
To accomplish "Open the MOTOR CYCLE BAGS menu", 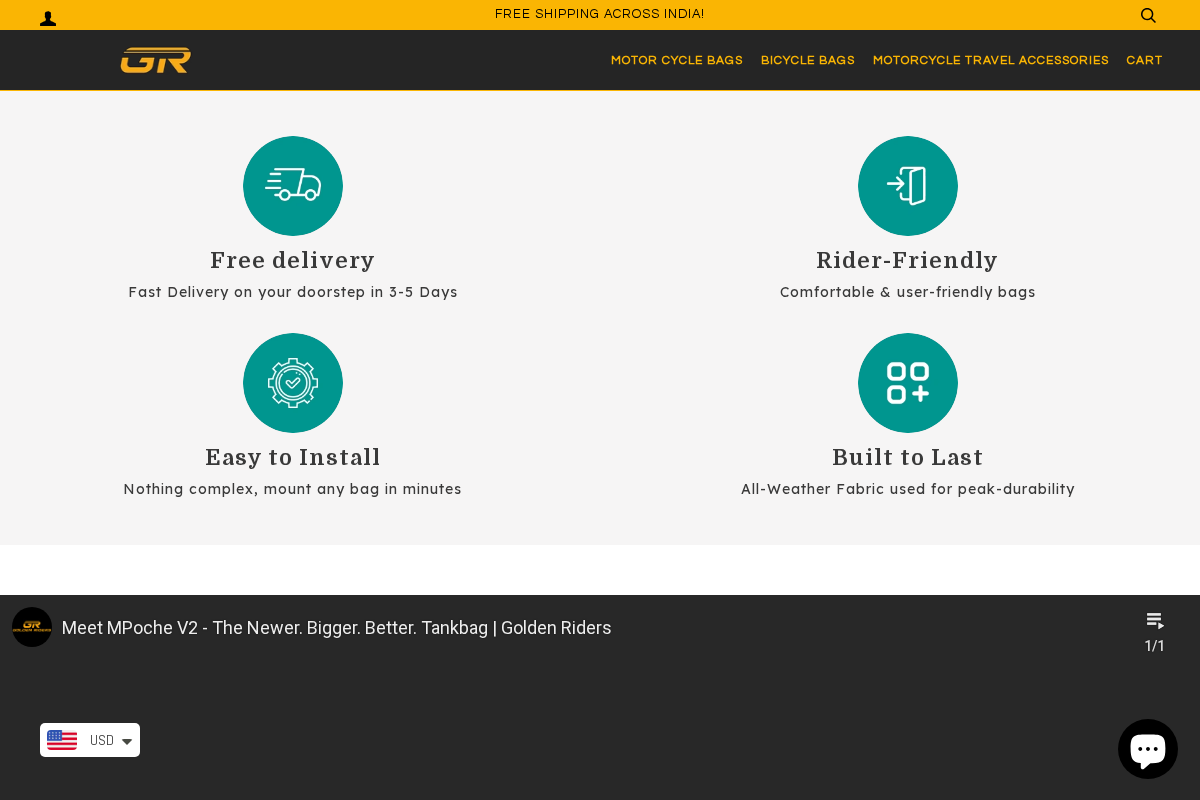I will pyautogui.click(x=677, y=60).
